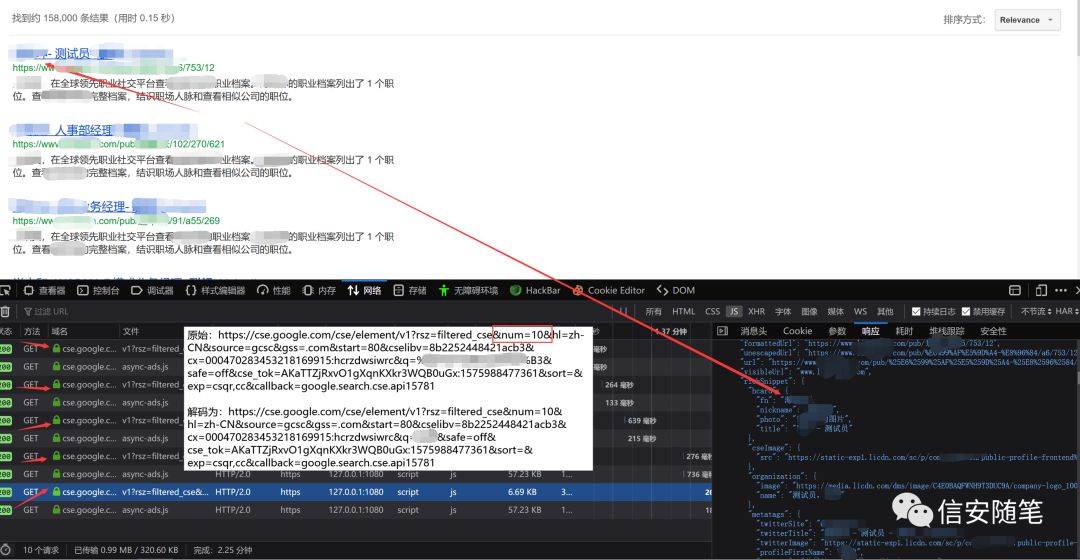
Task: Open the 耗时 timings tab
Action: pos(904,331)
